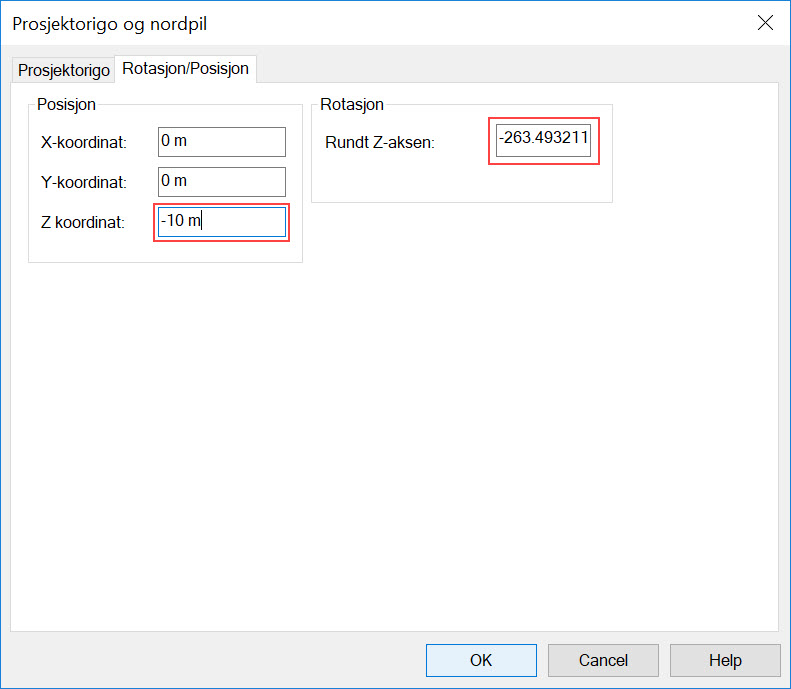Click the Rundt Z-aksen rotation field

tap(544, 143)
